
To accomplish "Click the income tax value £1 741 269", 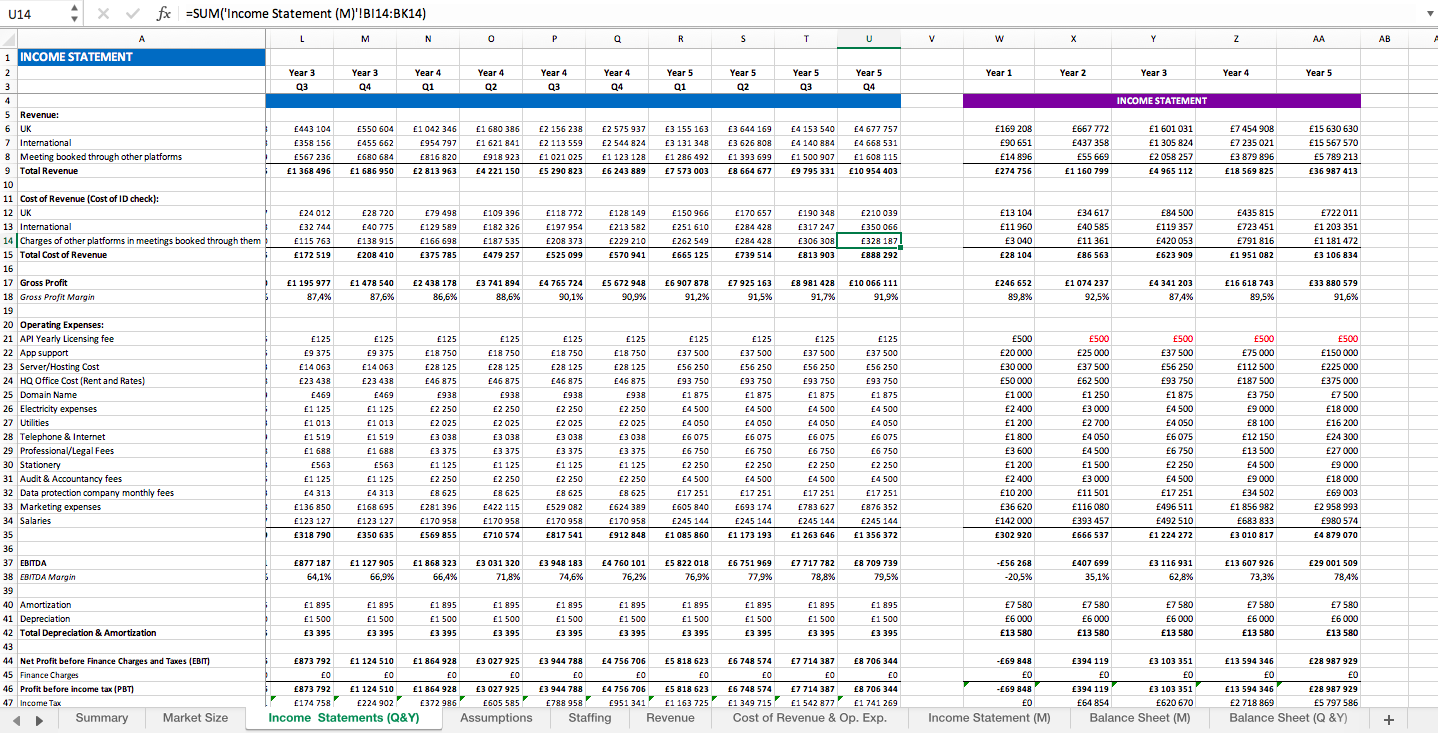I will (x=869, y=702).
